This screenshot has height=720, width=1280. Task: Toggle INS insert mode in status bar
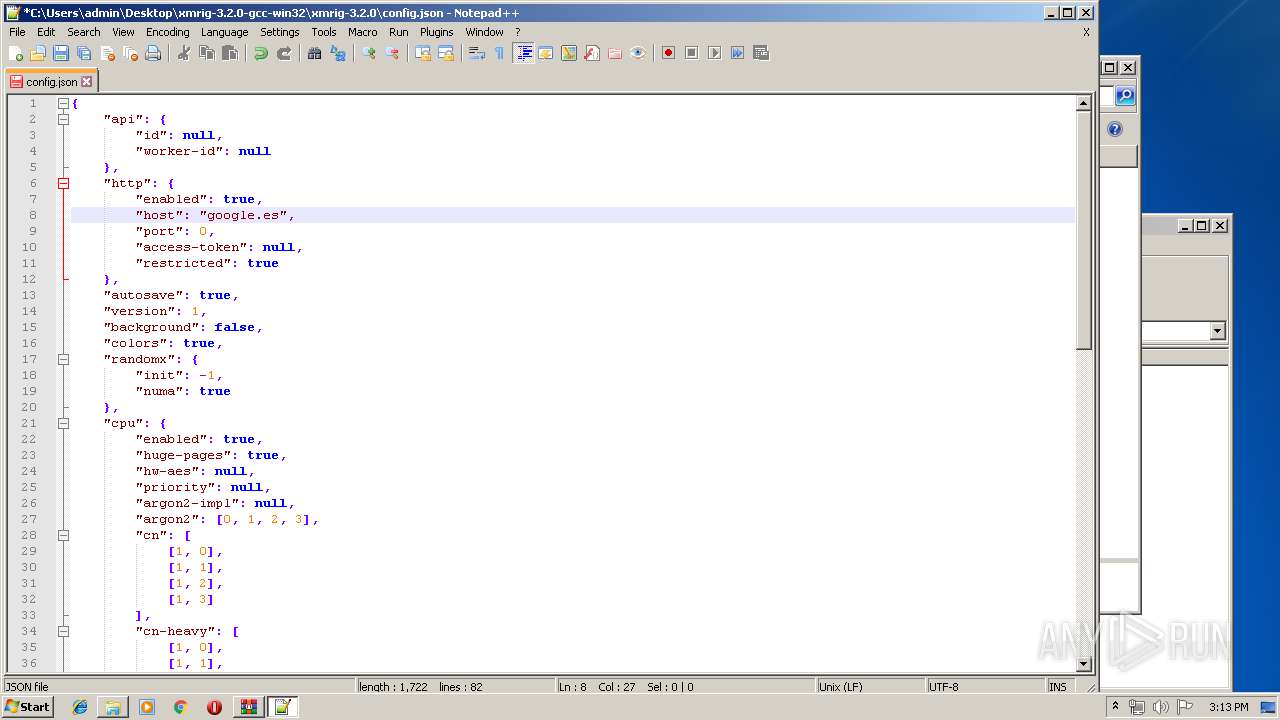pyautogui.click(x=1057, y=687)
